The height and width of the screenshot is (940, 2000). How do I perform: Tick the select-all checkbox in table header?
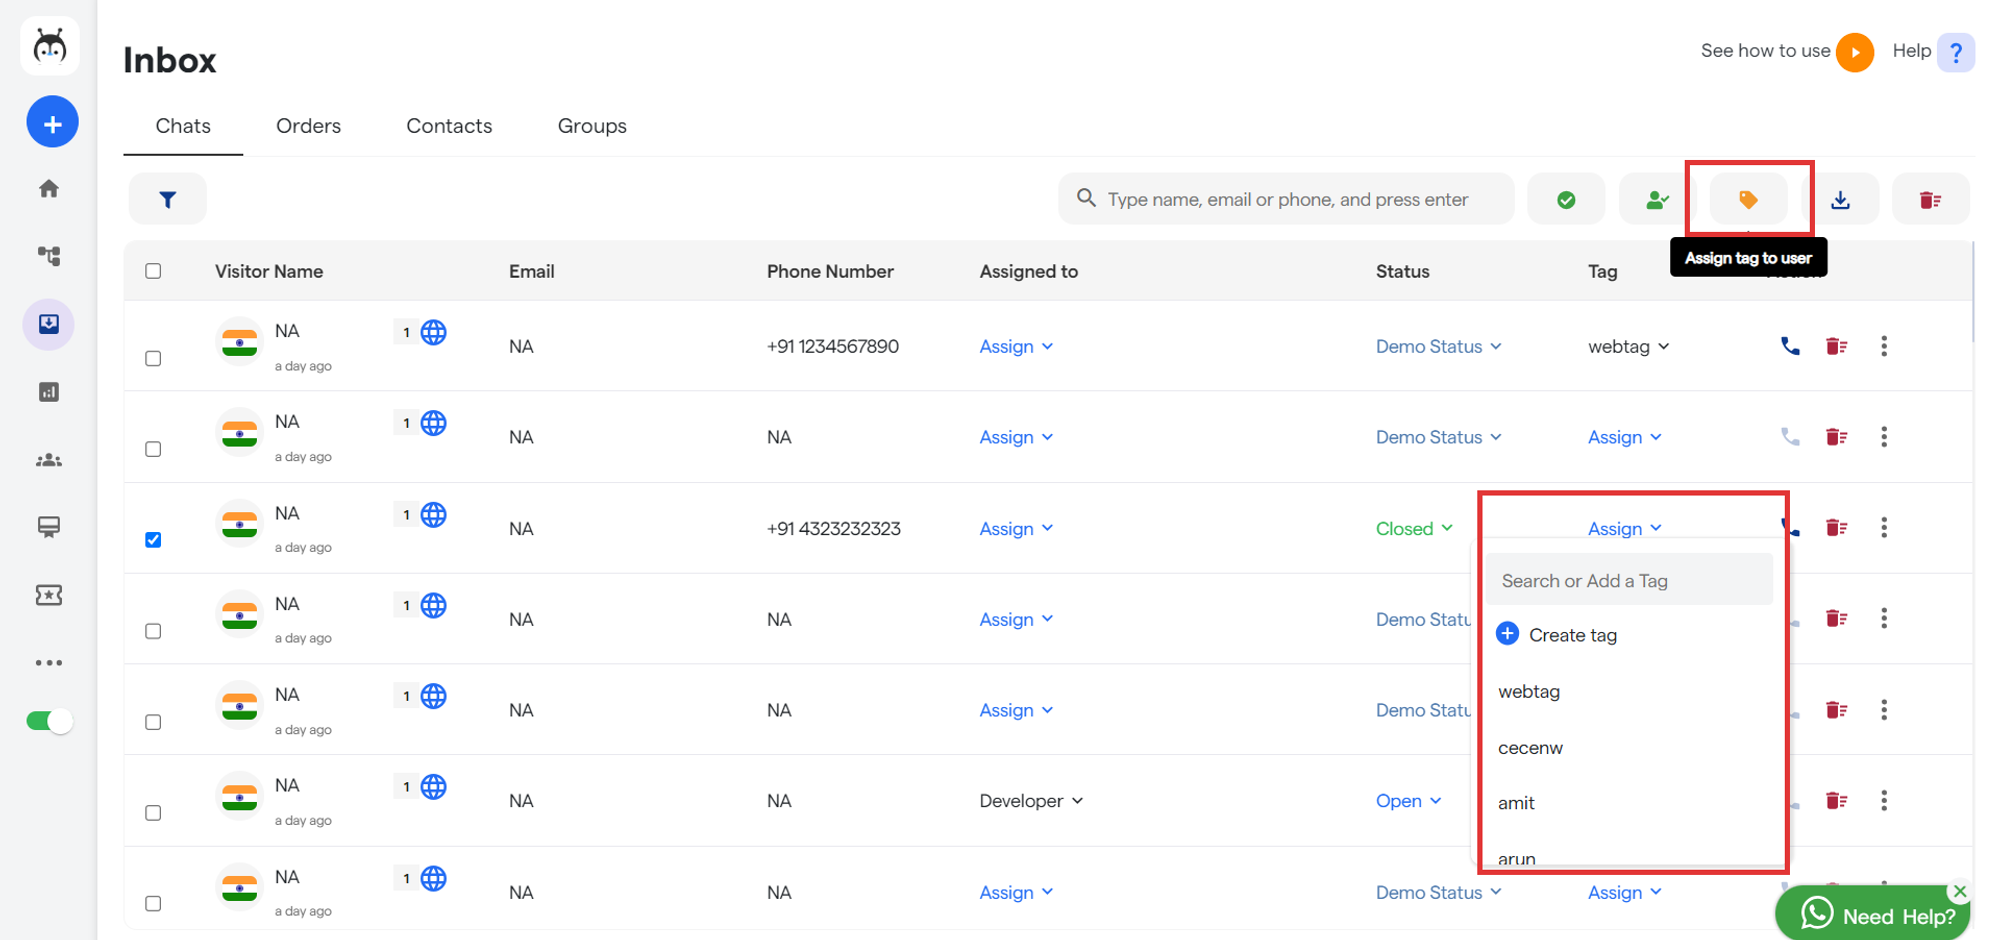coord(153,271)
